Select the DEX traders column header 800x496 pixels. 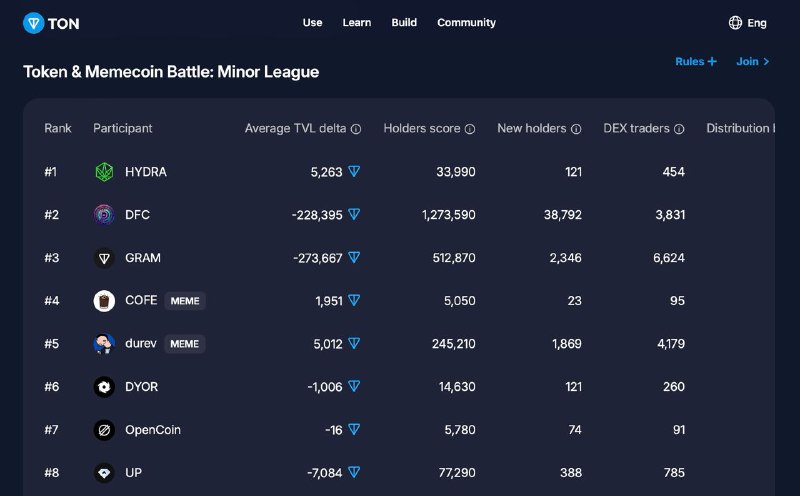[x=636, y=128]
